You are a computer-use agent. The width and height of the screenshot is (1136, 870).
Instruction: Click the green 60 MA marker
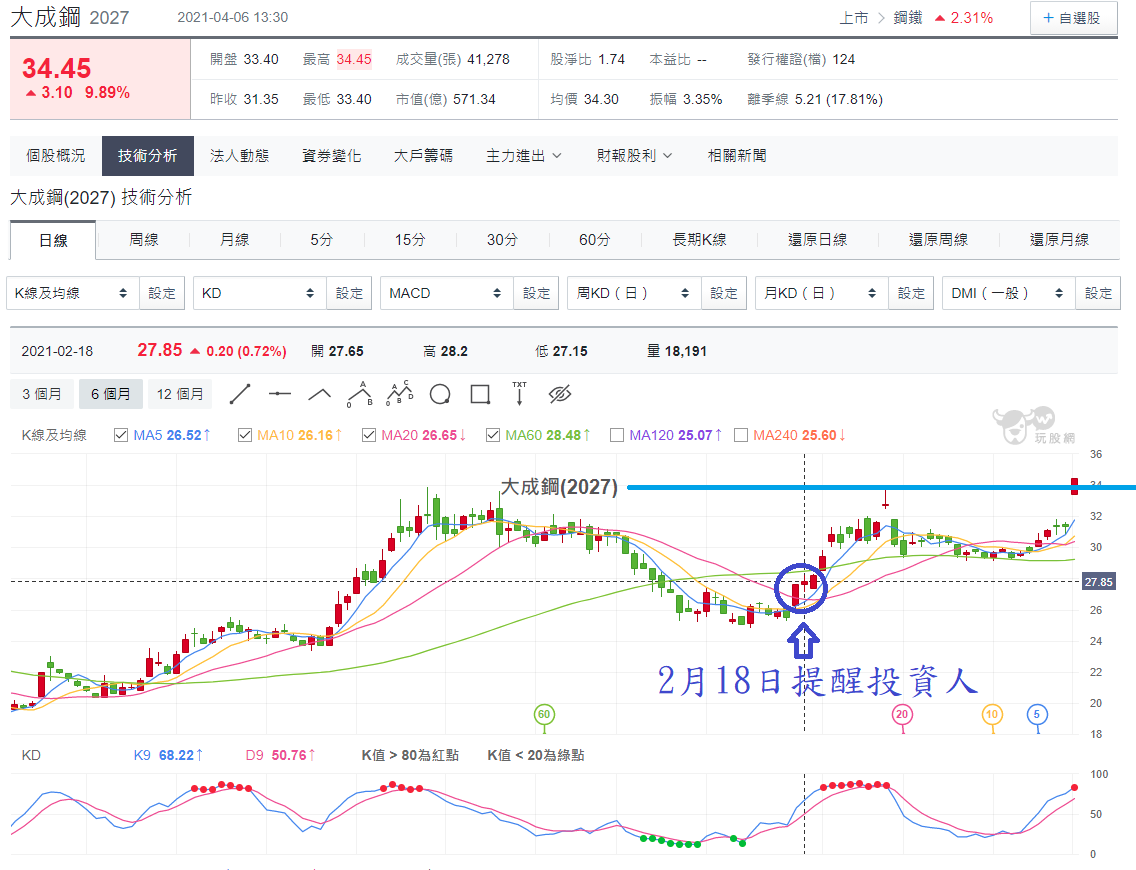[544, 714]
